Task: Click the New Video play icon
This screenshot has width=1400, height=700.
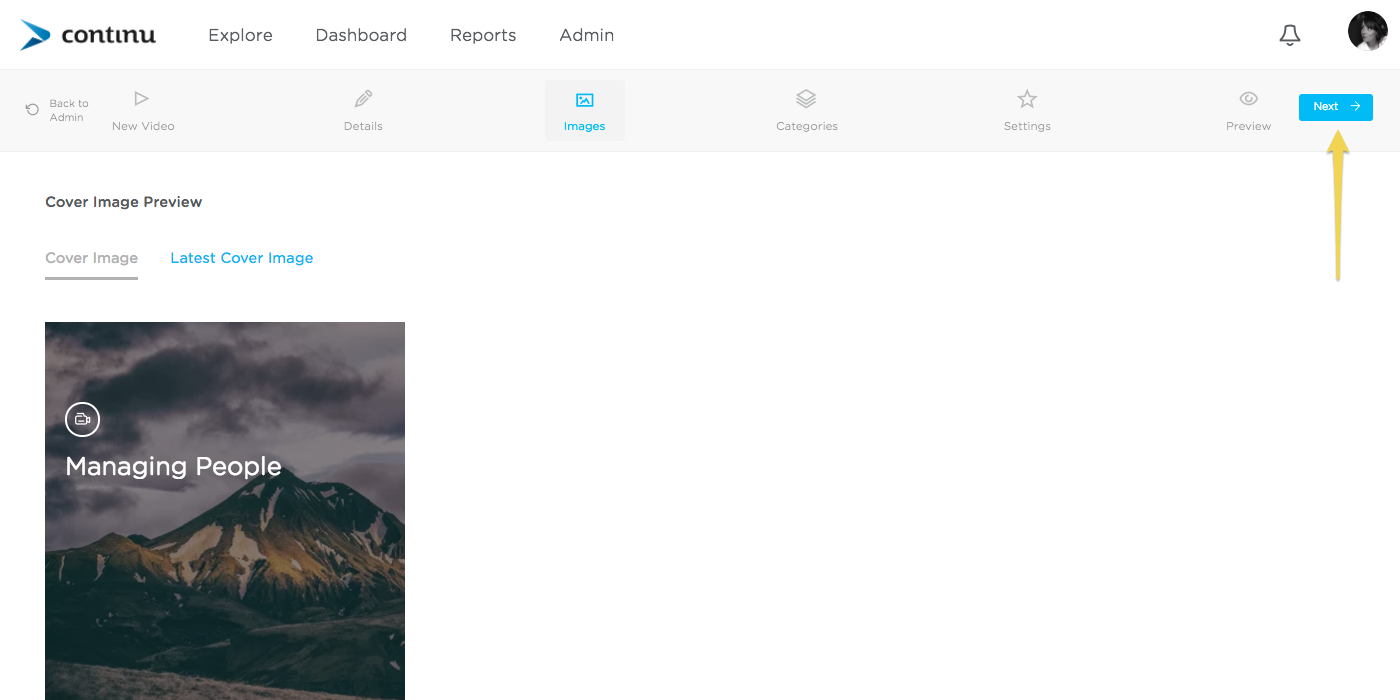Action: pyautogui.click(x=142, y=98)
